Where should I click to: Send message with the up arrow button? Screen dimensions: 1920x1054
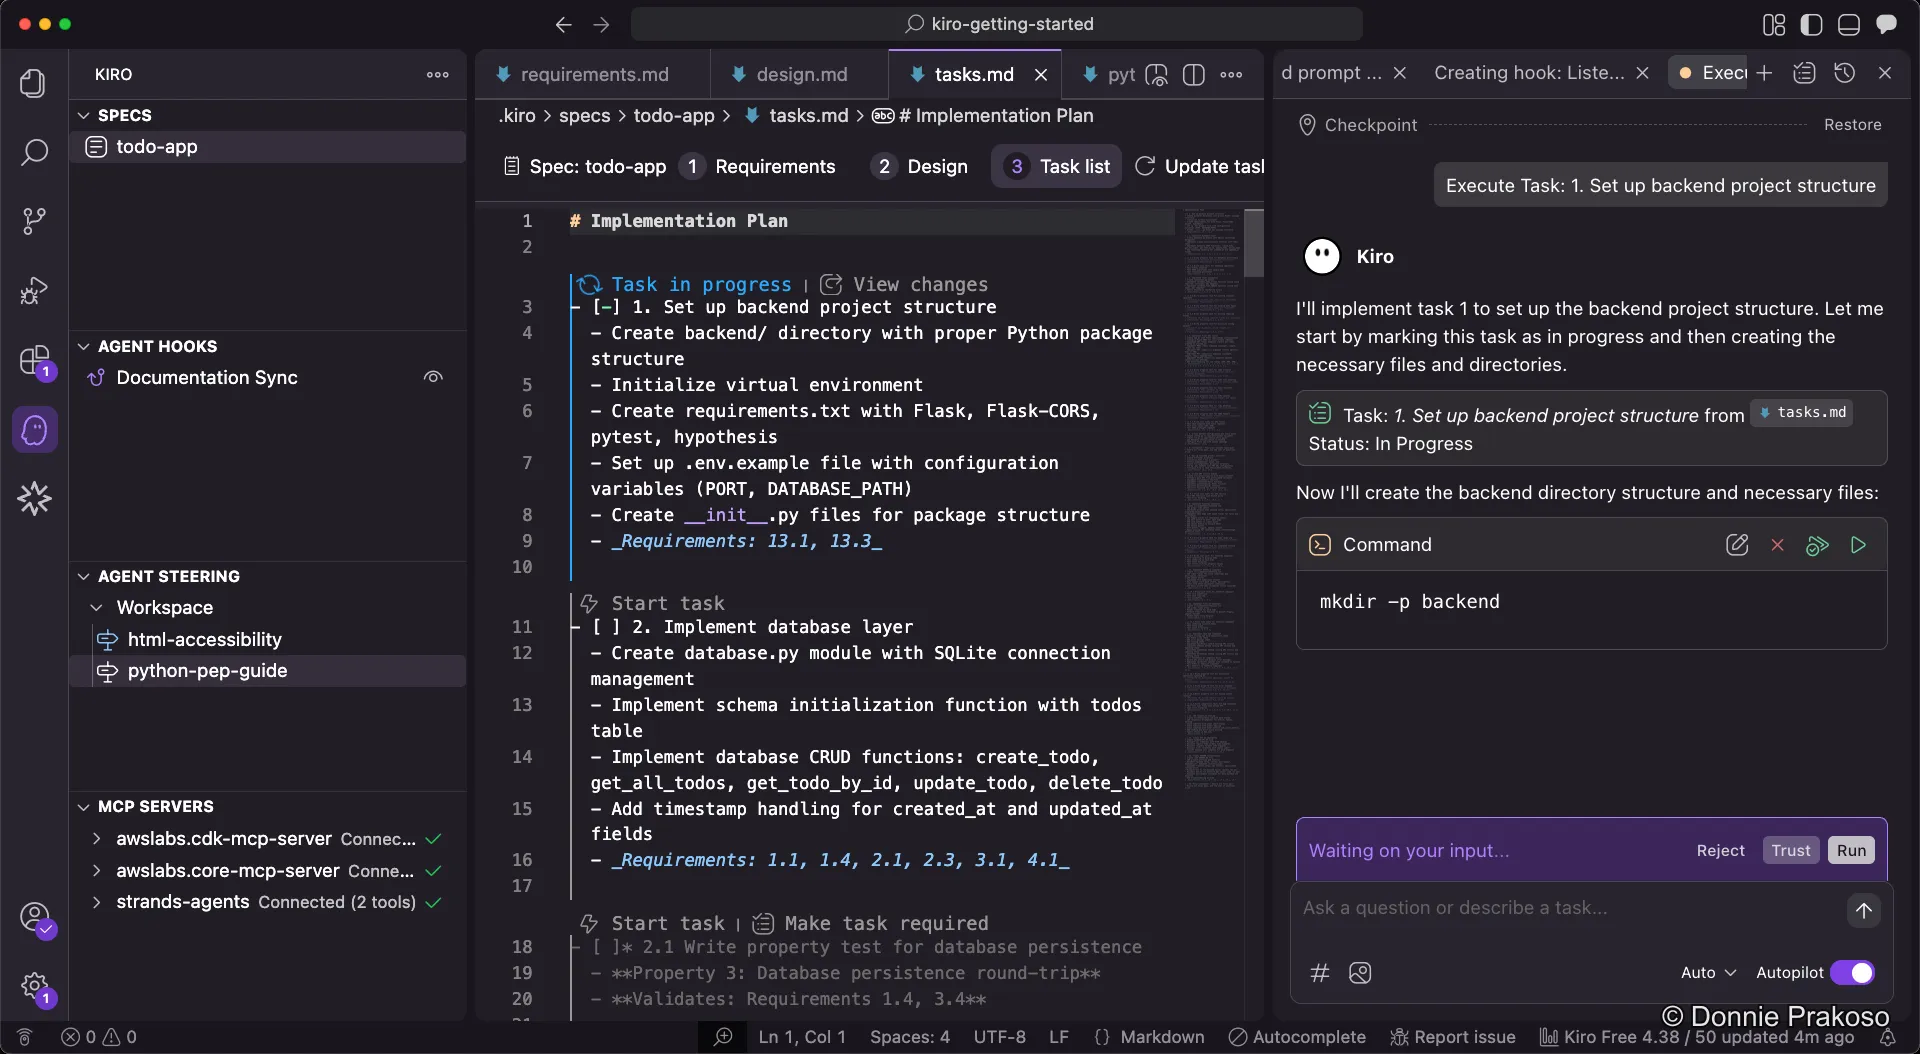point(1863,910)
